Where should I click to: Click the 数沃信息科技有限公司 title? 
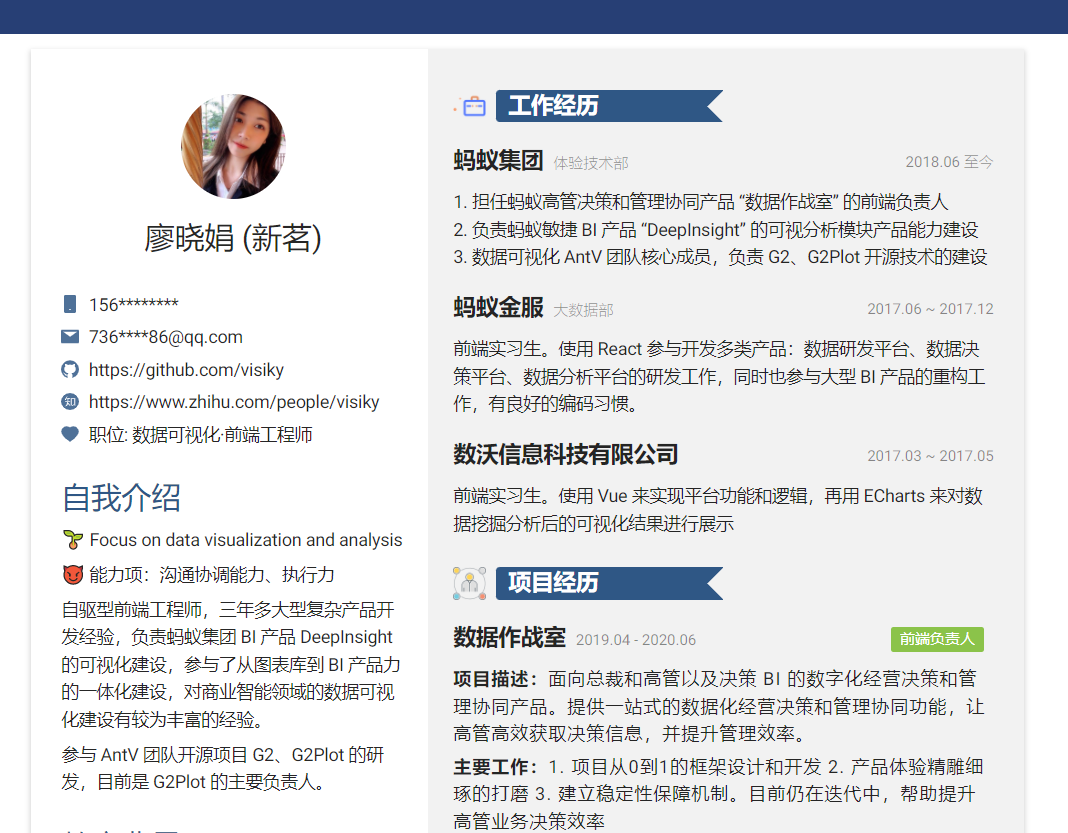point(566,454)
